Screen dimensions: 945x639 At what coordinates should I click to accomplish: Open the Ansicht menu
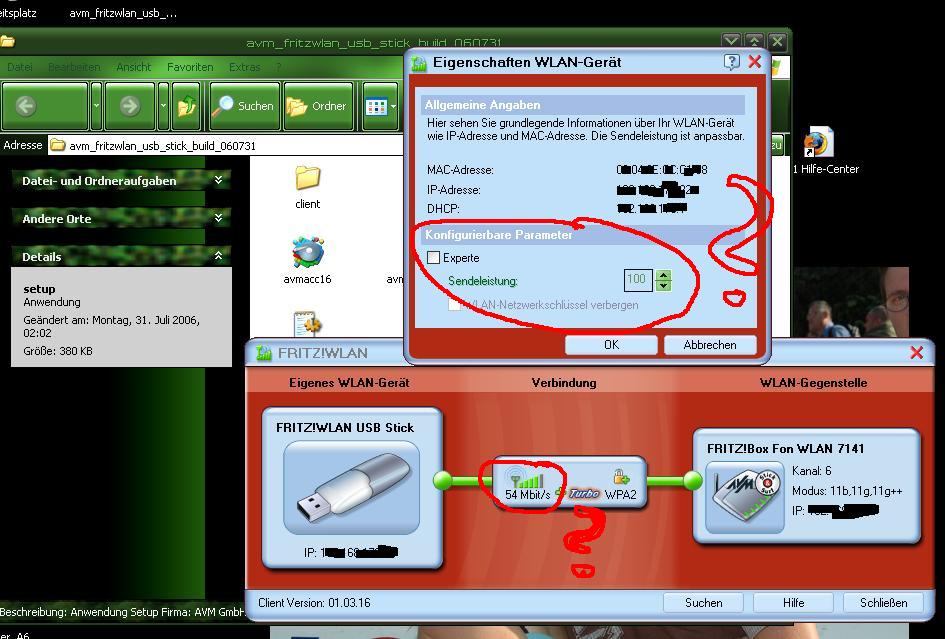tap(134, 67)
